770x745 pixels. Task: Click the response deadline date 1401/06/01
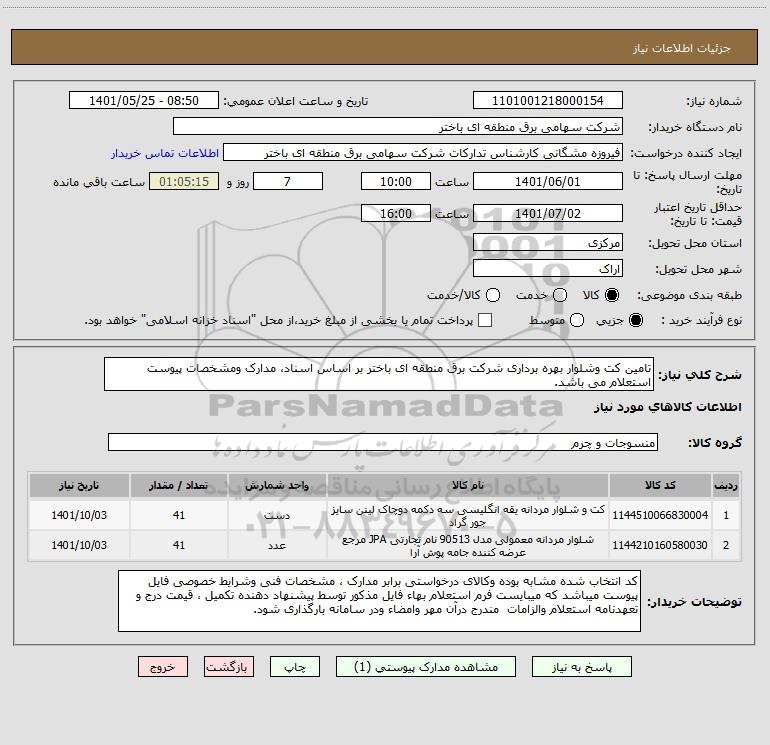(548, 181)
